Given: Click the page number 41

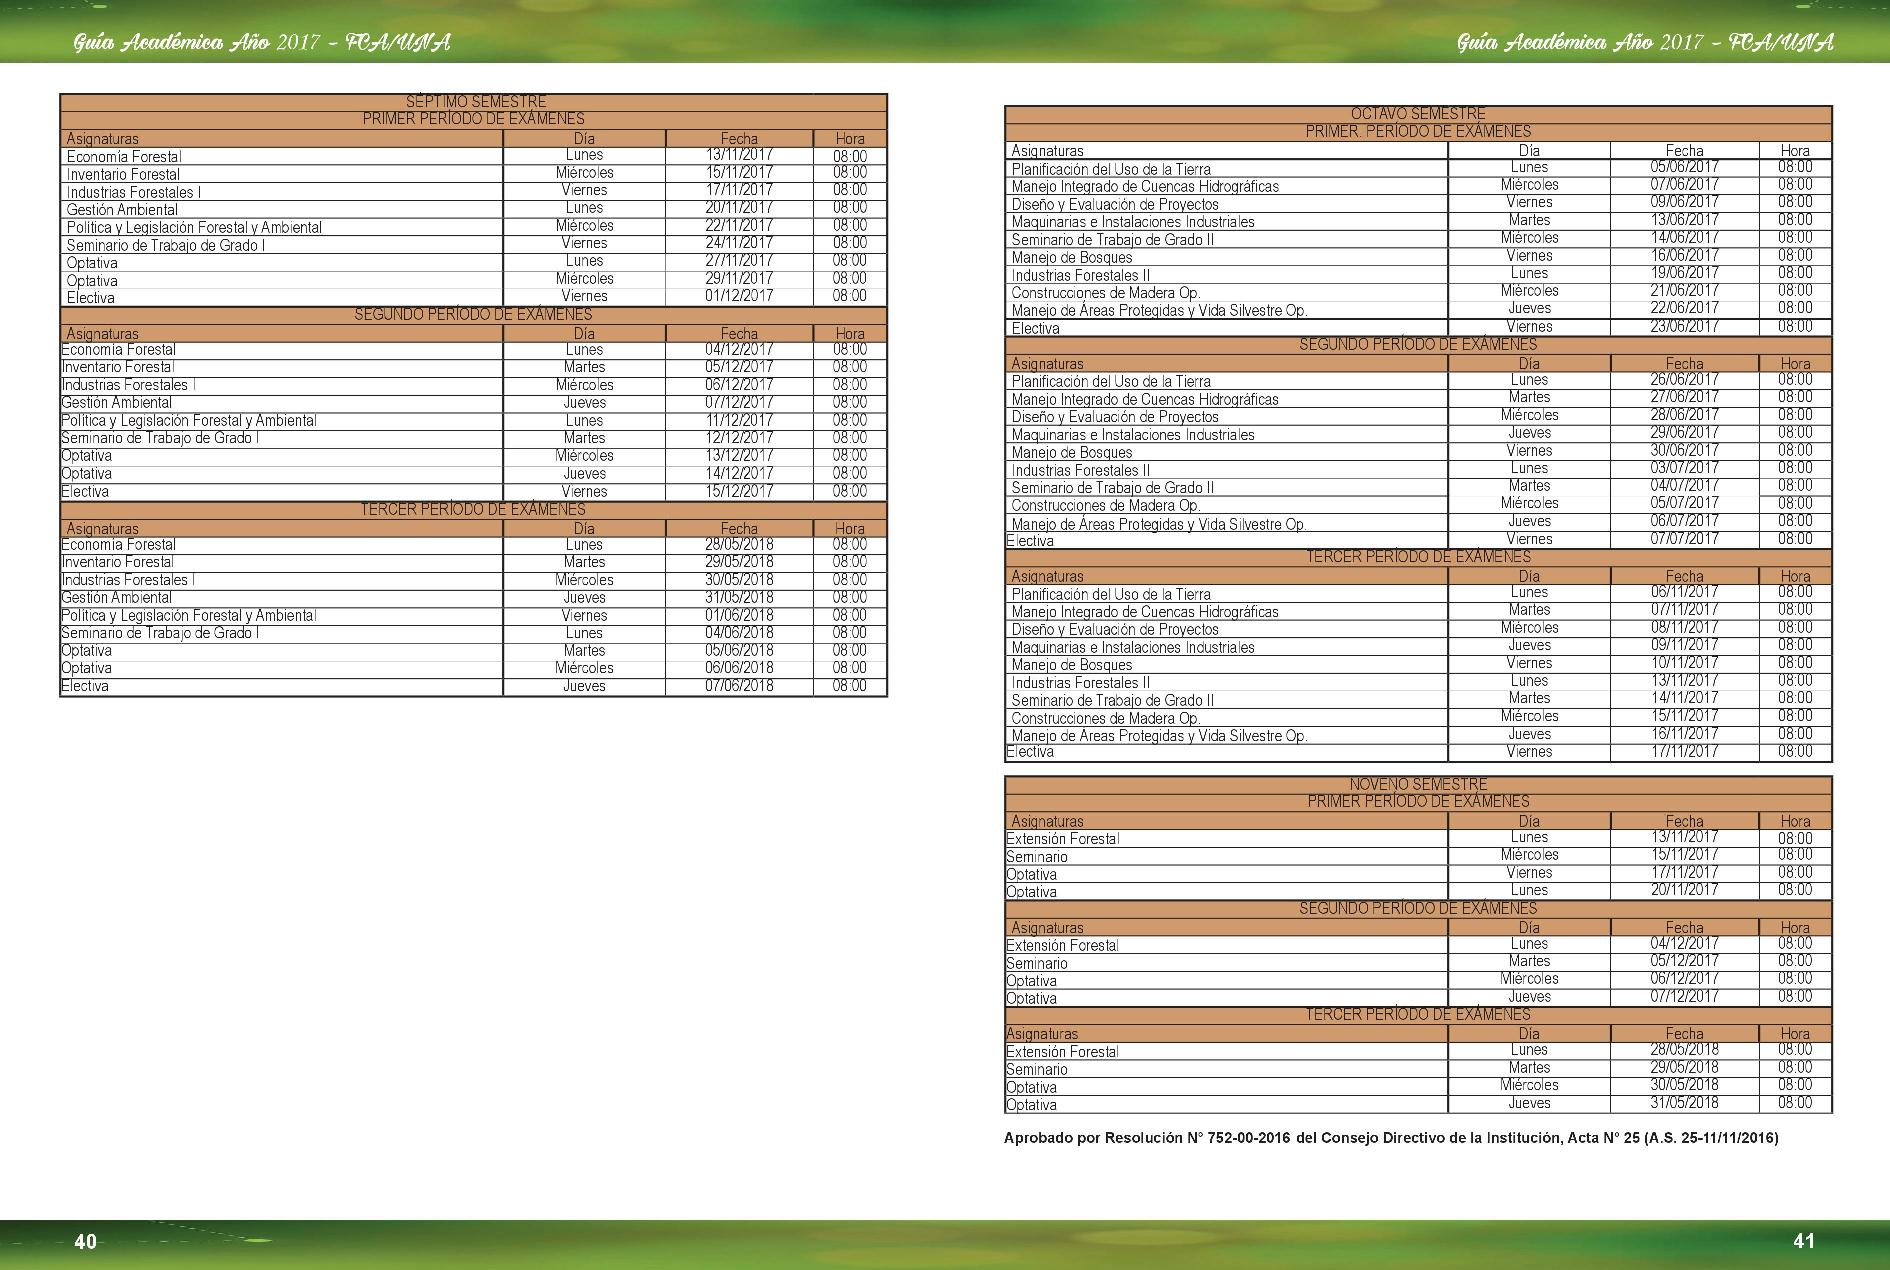Looking at the screenshot, I should pyautogui.click(x=1804, y=1241).
